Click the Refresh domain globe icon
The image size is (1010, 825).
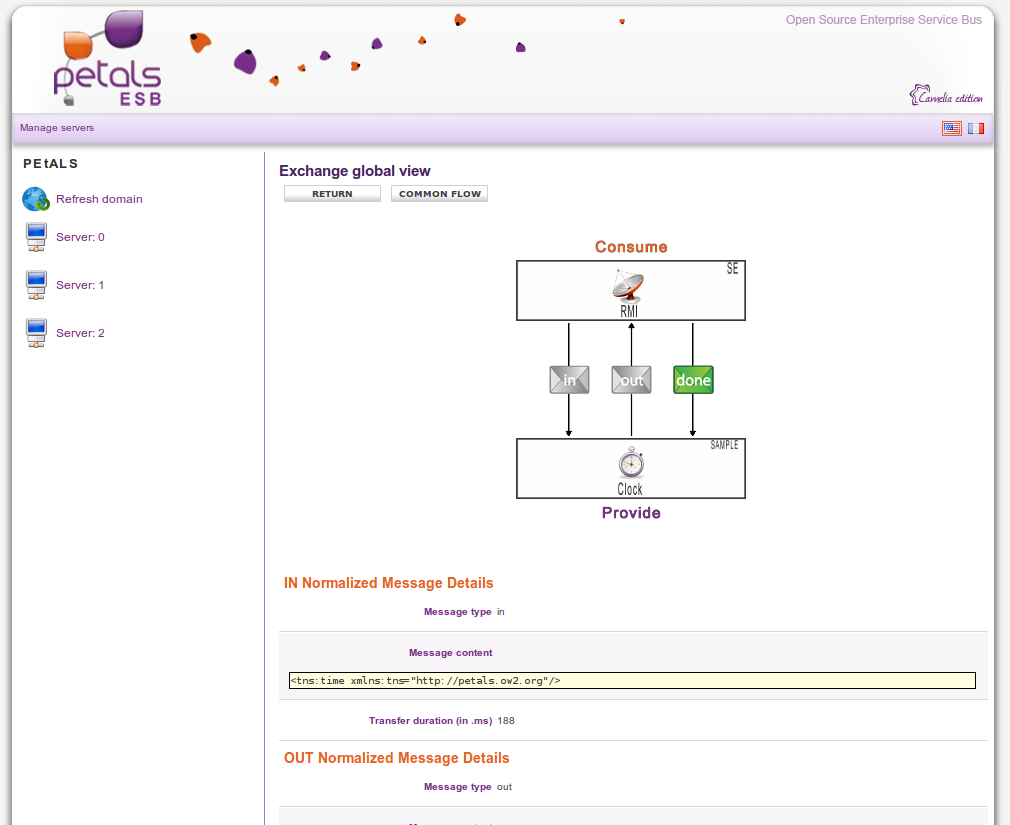coord(36,199)
